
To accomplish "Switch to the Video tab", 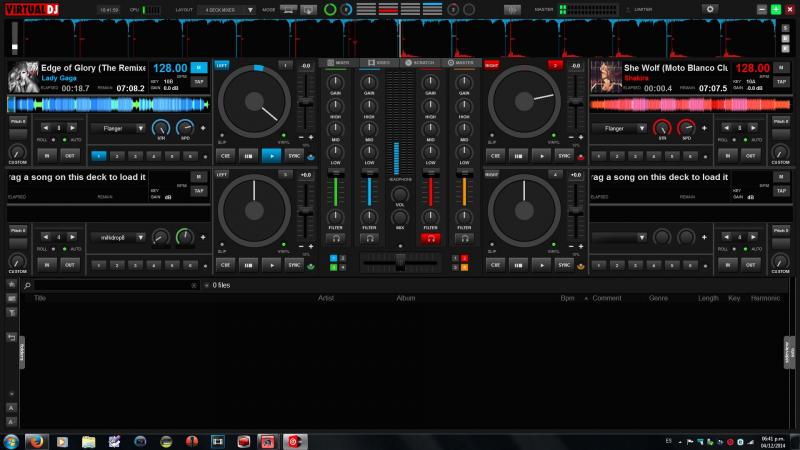I will pos(379,63).
